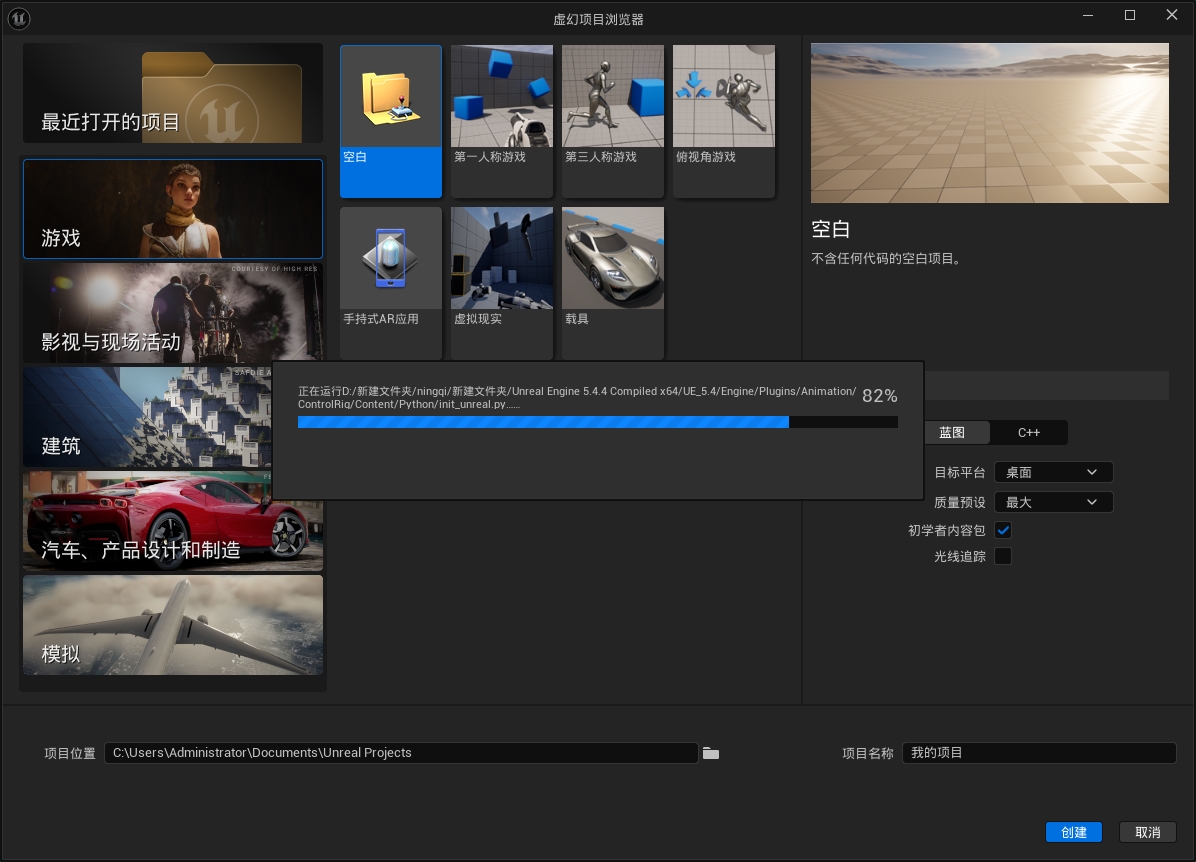
Task: Close the project browser window
Action: [1172, 15]
